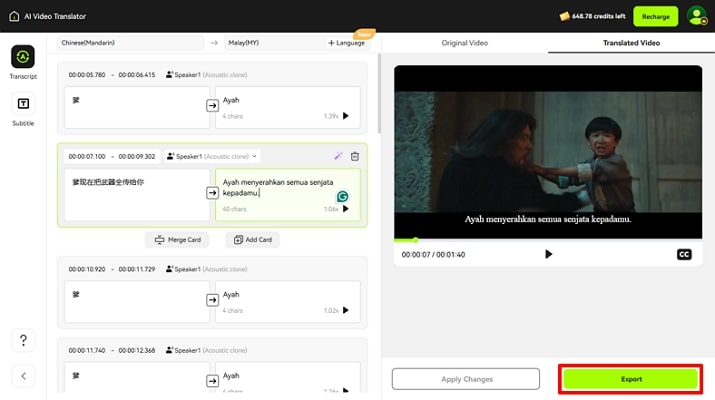The height and width of the screenshot is (400, 715).
Task: Collapse sidebar with the back chevron
Action: [23, 376]
